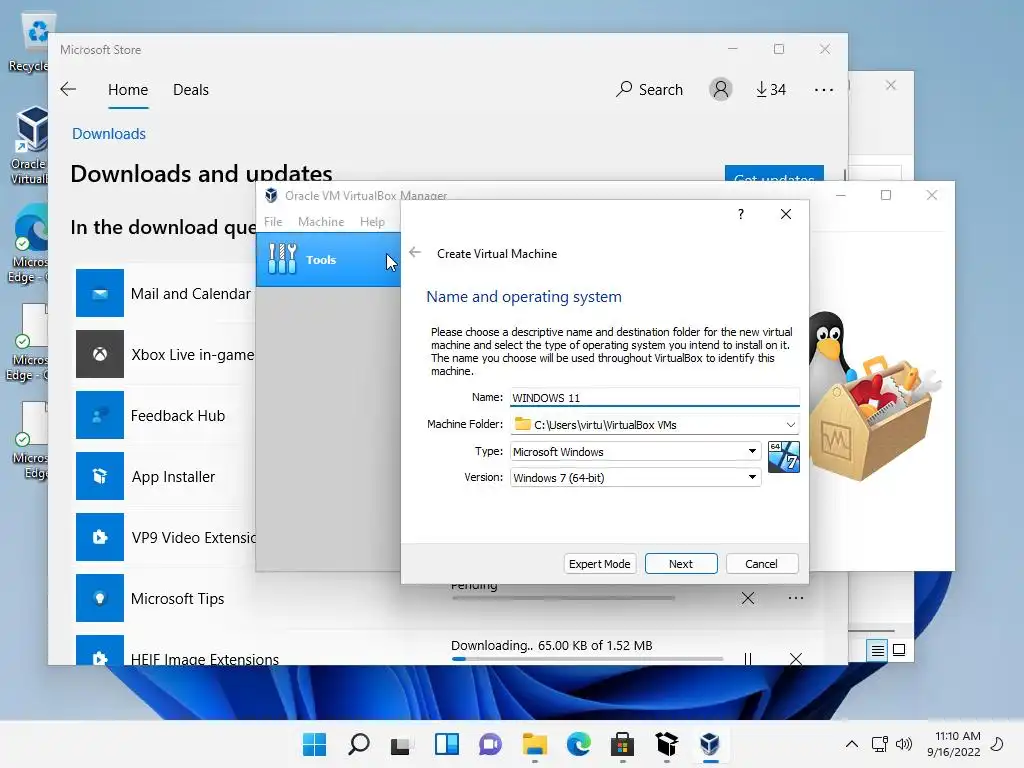Click the Expert Mode button

[x=600, y=564]
